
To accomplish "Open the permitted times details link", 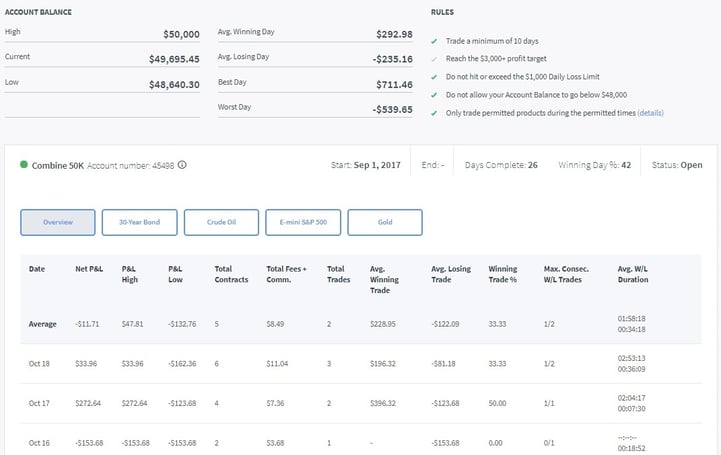I will [650, 113].
